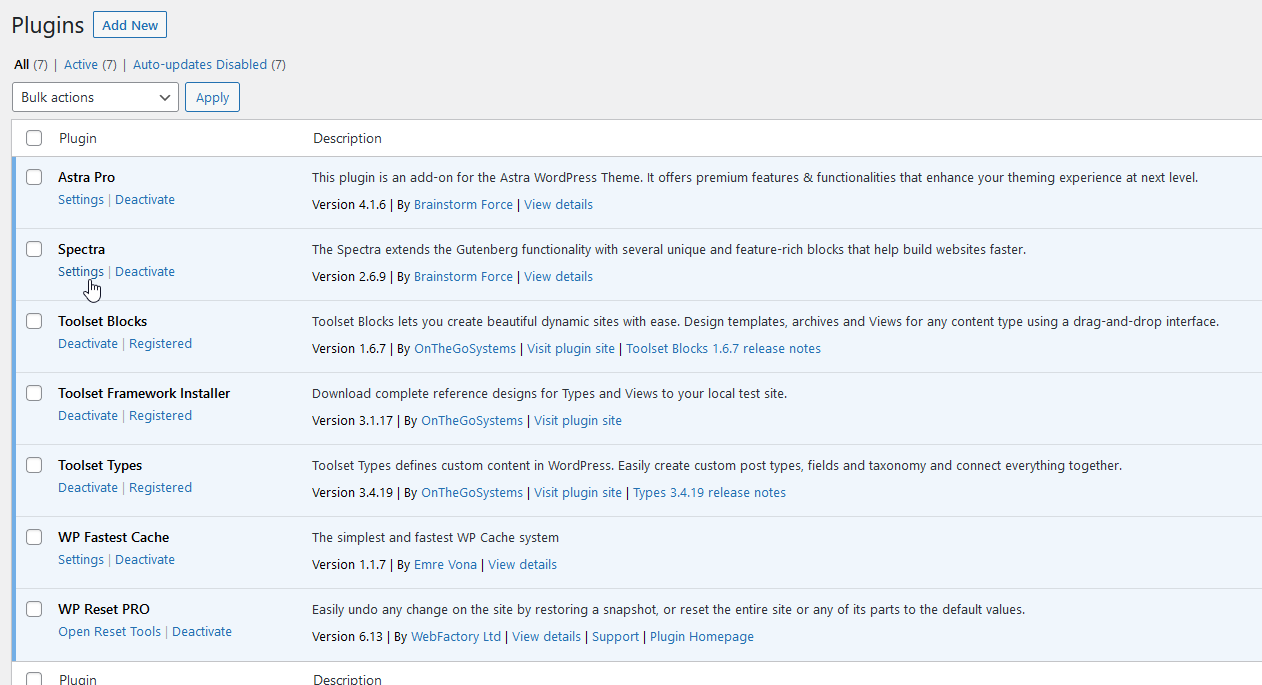Deactivate Toolset Framework Installer
Screen dimensions: 1262x685
(x=88, y=415)
